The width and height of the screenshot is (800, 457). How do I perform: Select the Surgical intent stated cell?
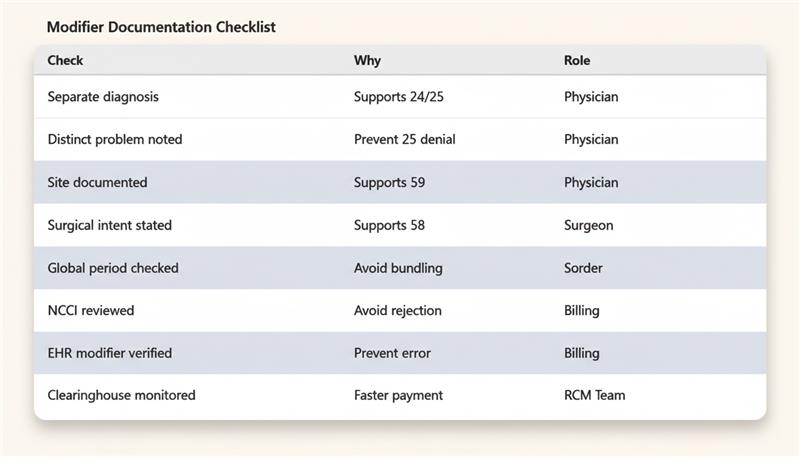coord(109,225)
